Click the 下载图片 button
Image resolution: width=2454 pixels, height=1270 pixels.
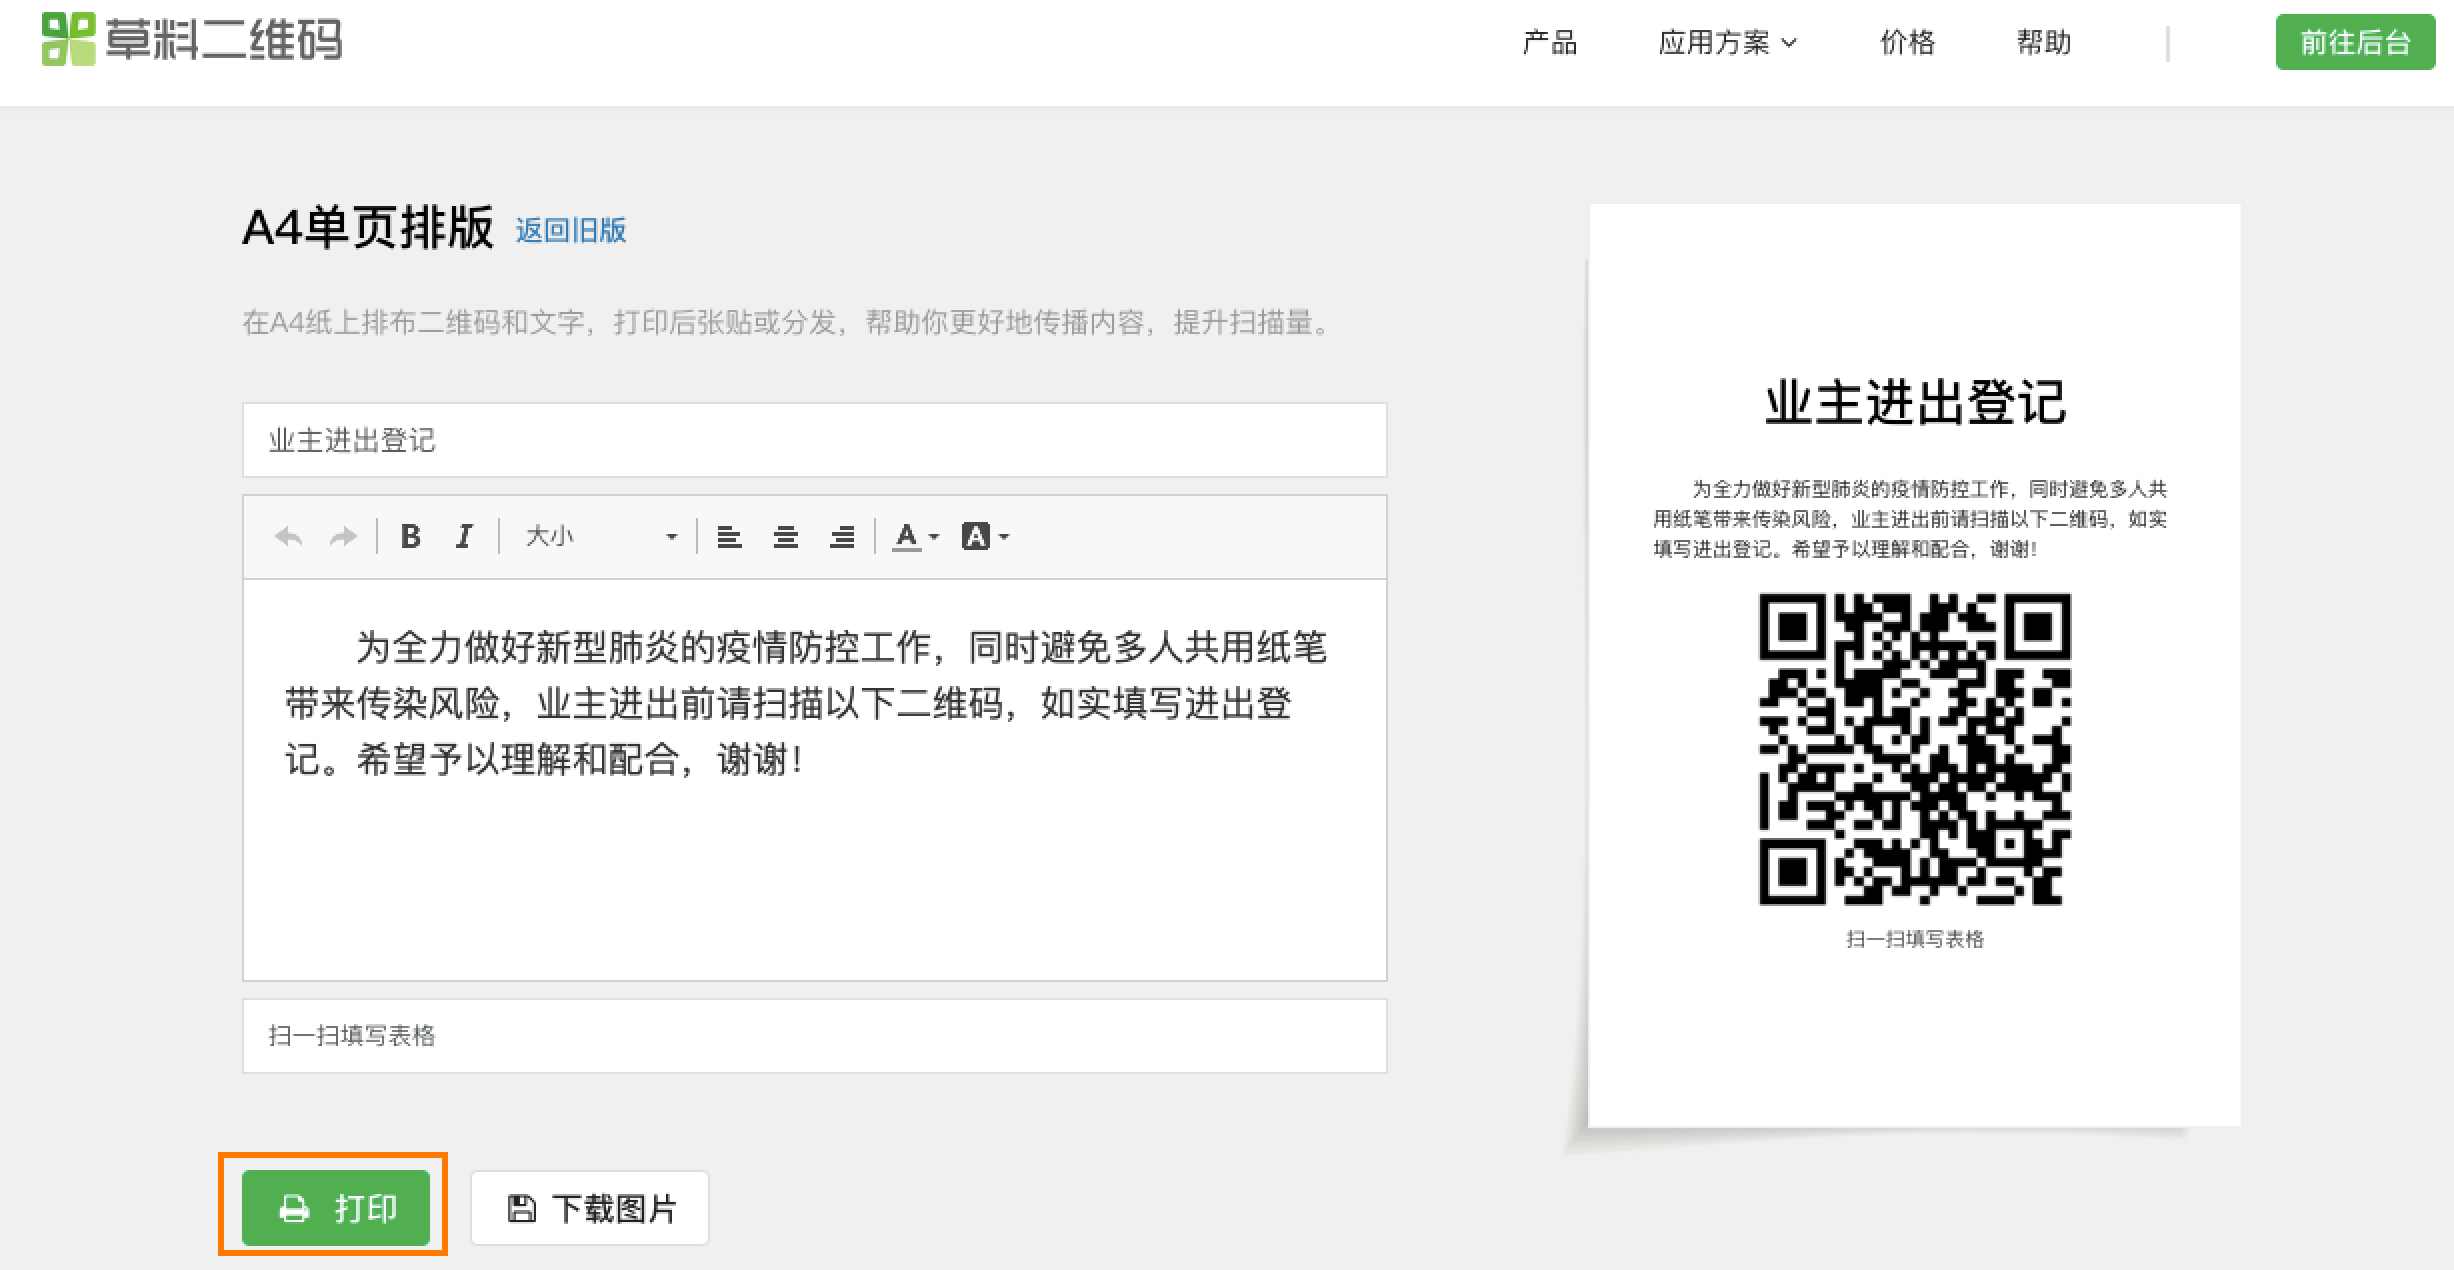tap(590, 1208)
